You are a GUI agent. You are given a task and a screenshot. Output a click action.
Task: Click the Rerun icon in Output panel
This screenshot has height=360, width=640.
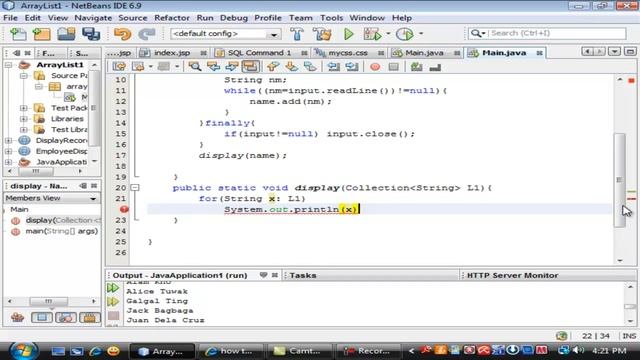click(113, 288)
